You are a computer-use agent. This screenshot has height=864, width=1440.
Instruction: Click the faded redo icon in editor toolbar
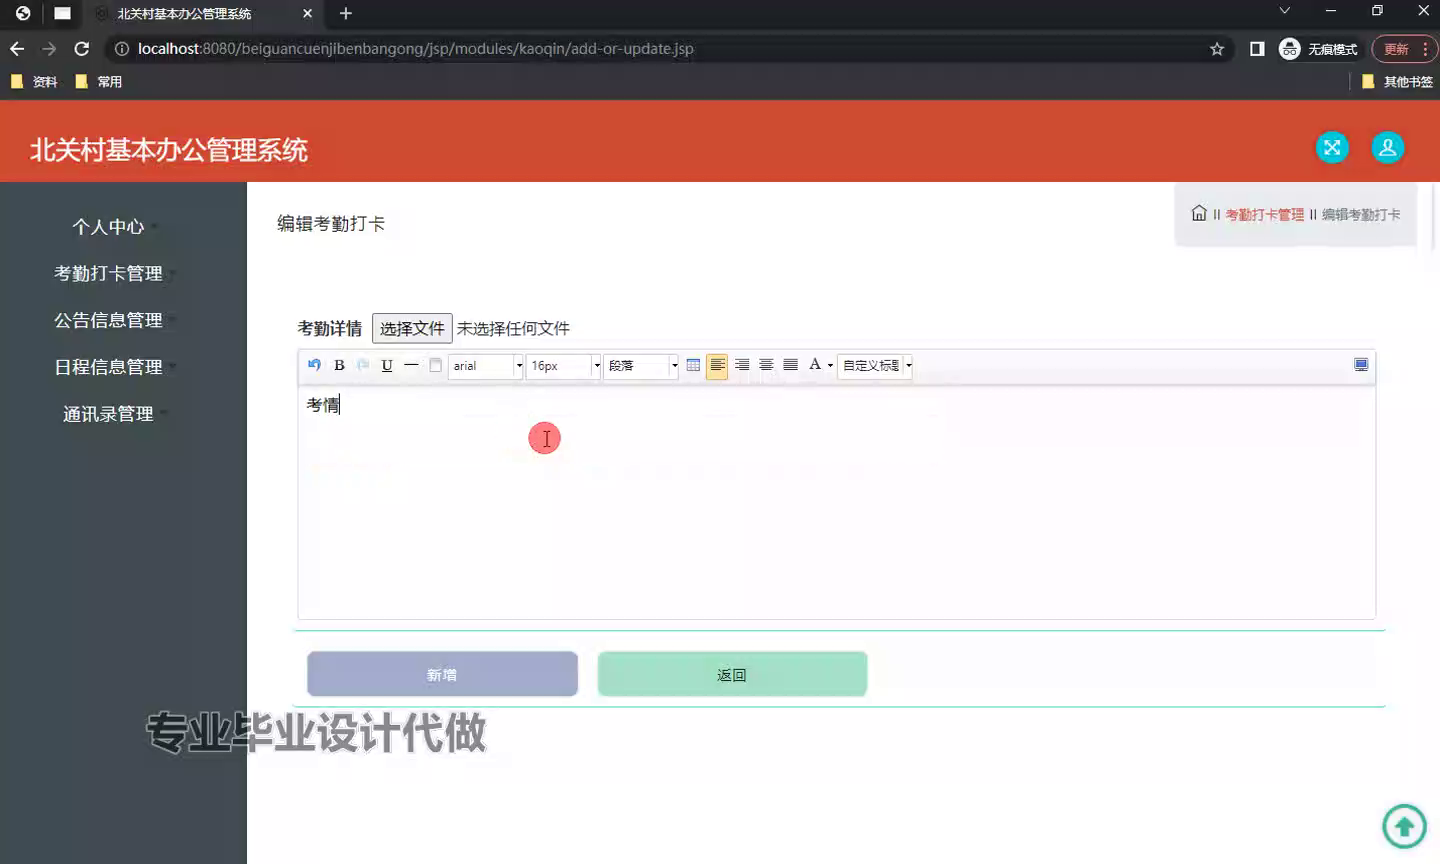363,365
